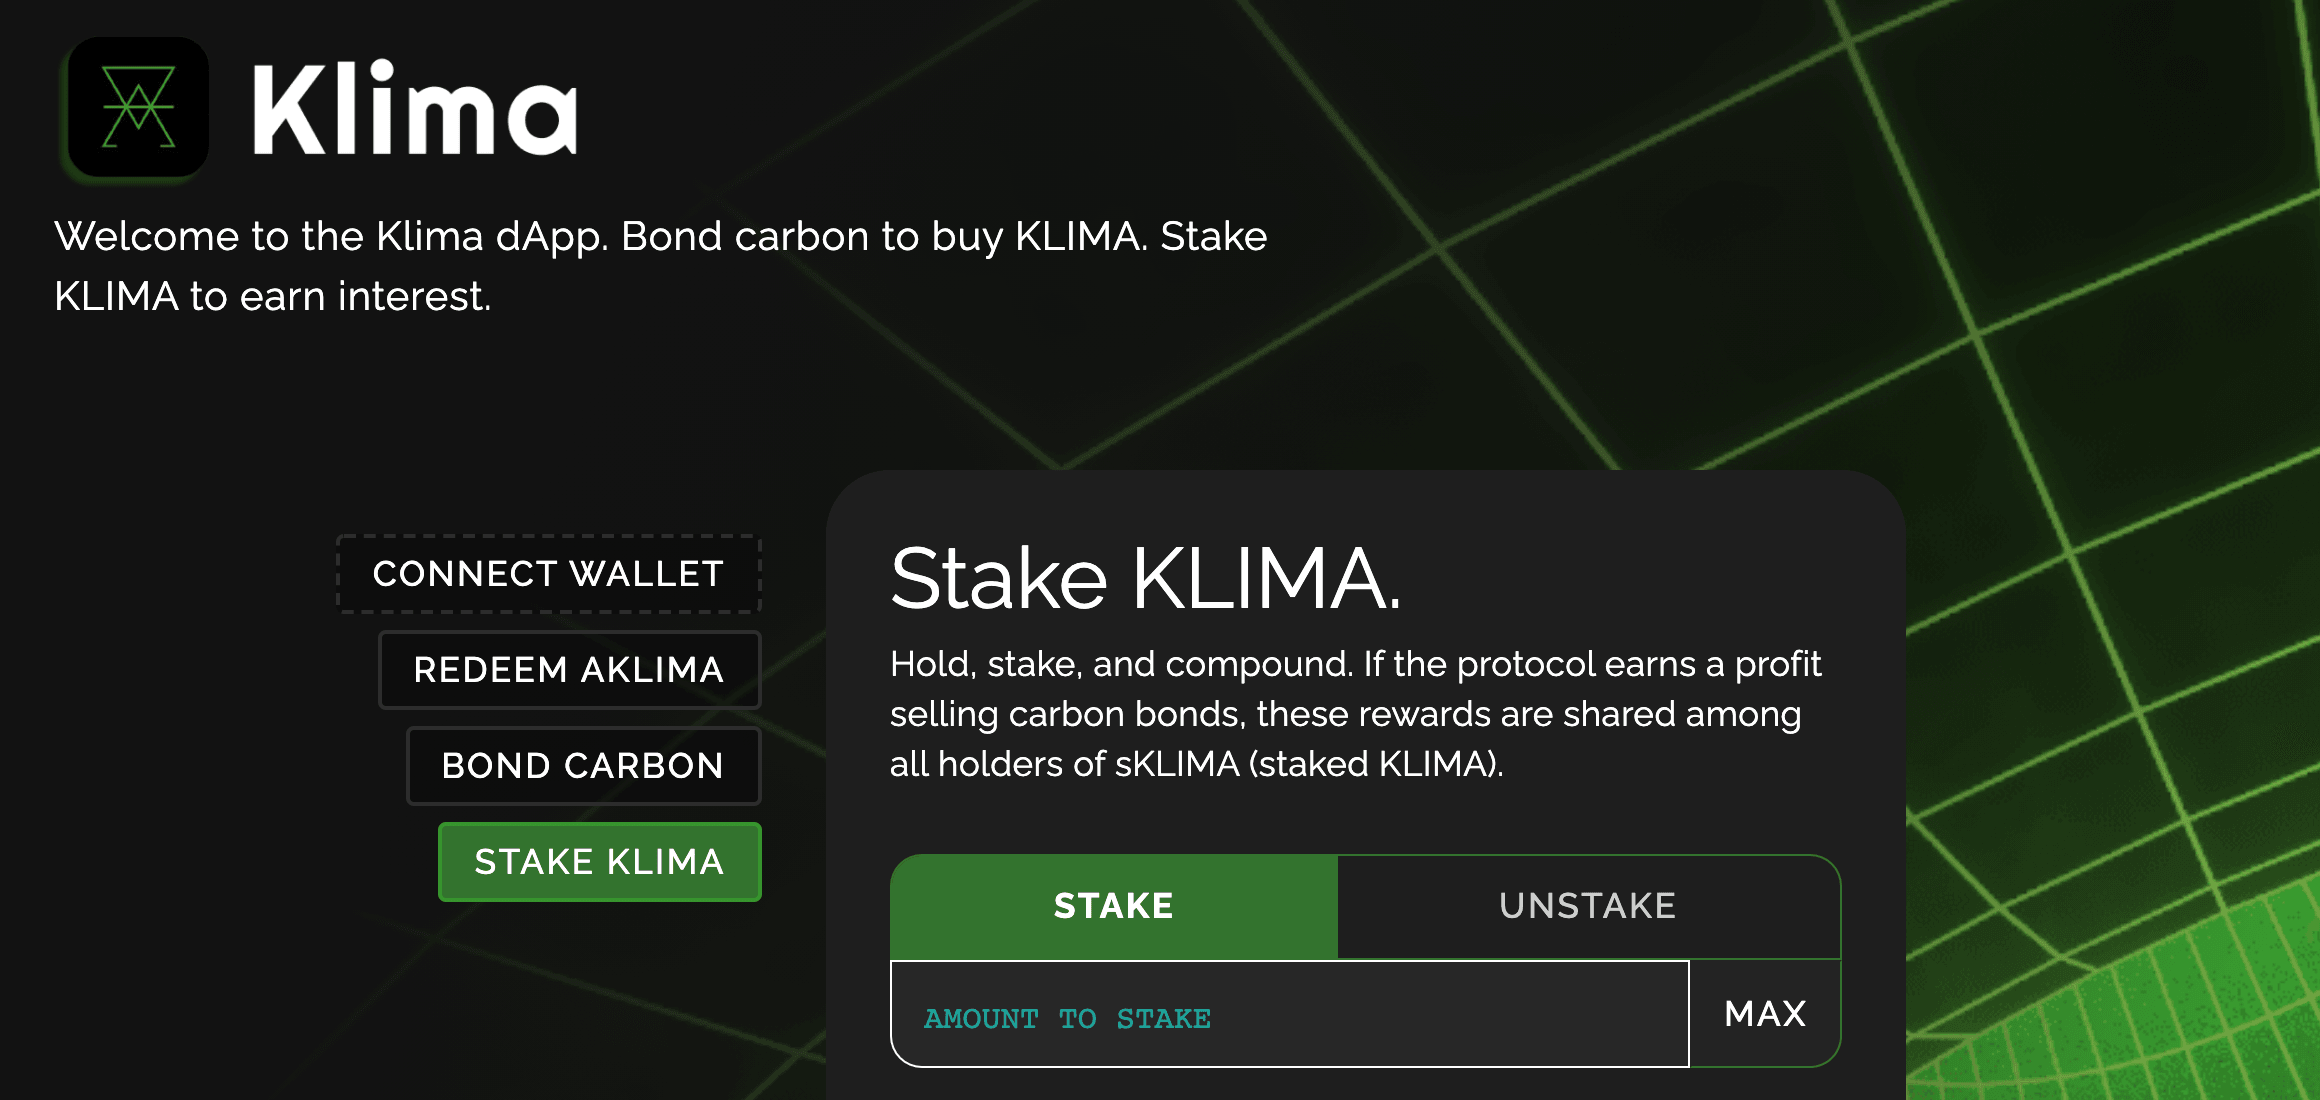Click the Klima wordmark text
This screenshot has width=2320, height=1100.
tap(415, 108)
